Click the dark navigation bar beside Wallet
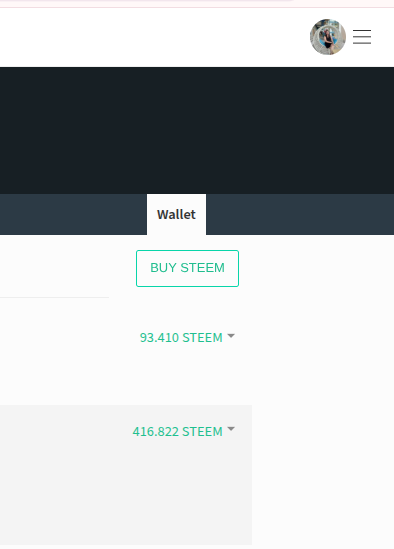 (300, 214)
